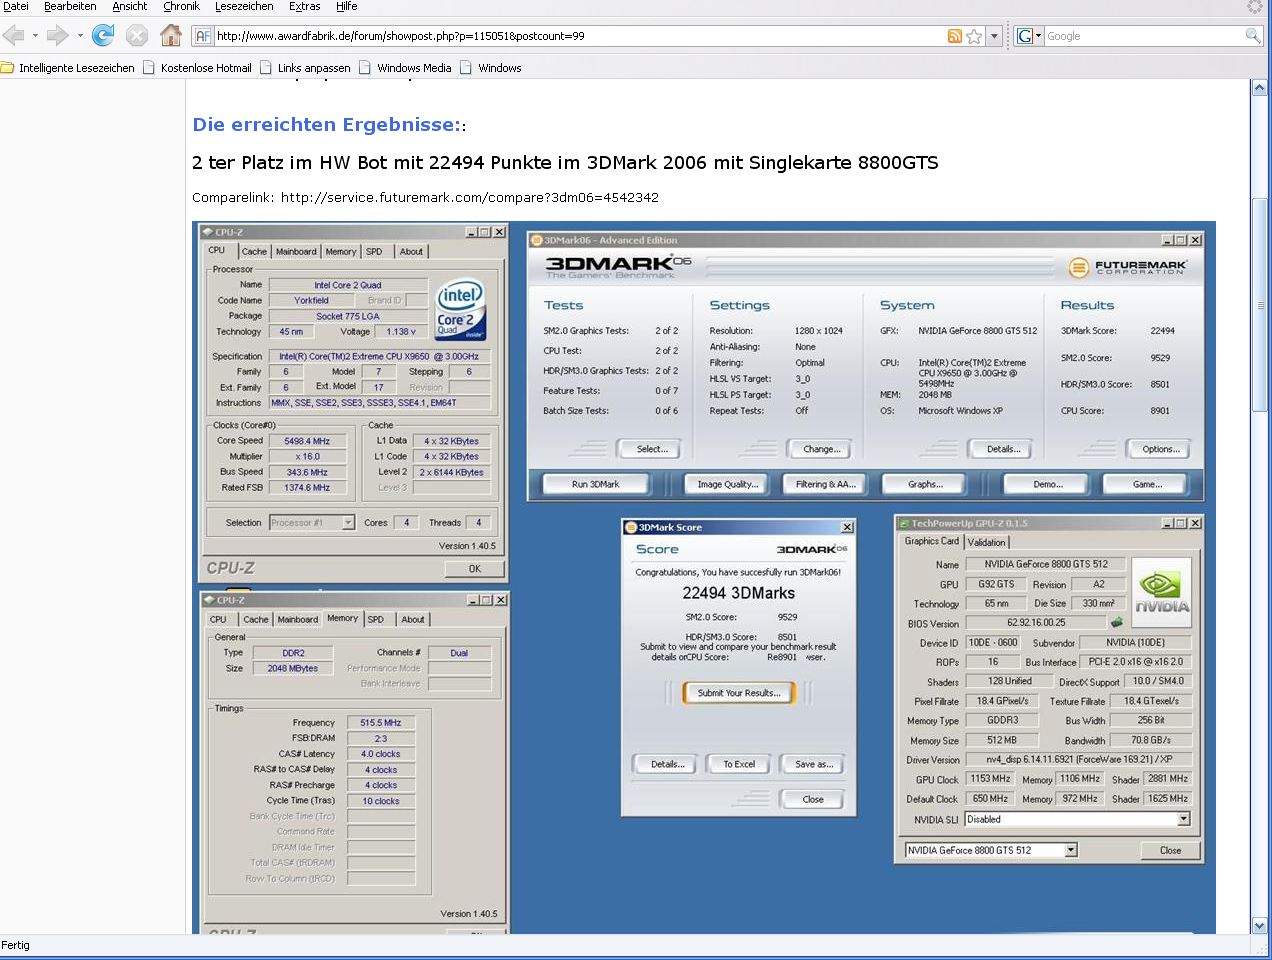This screenshot has width=1272, height=960.
Task: Open the Home page icon
Action: (171, 36)
